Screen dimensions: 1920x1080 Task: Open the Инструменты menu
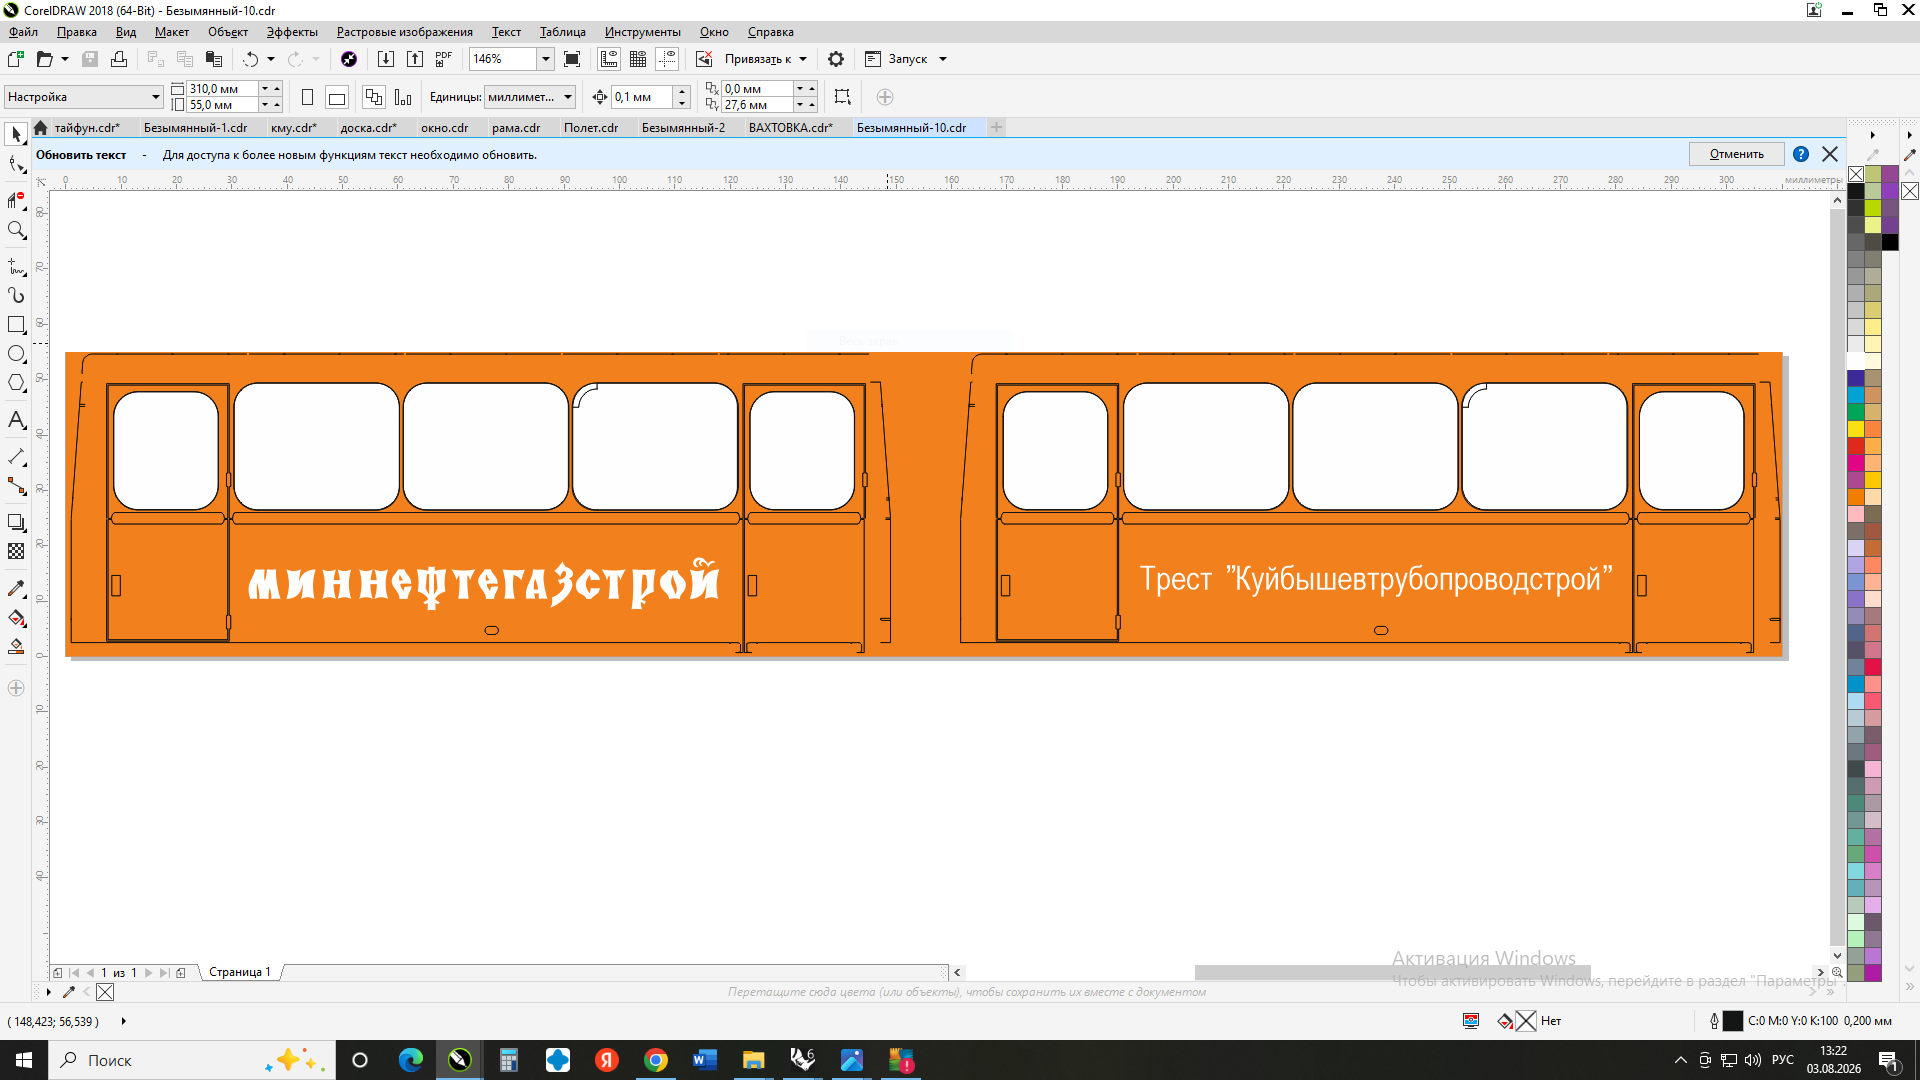tap(642, 32)
